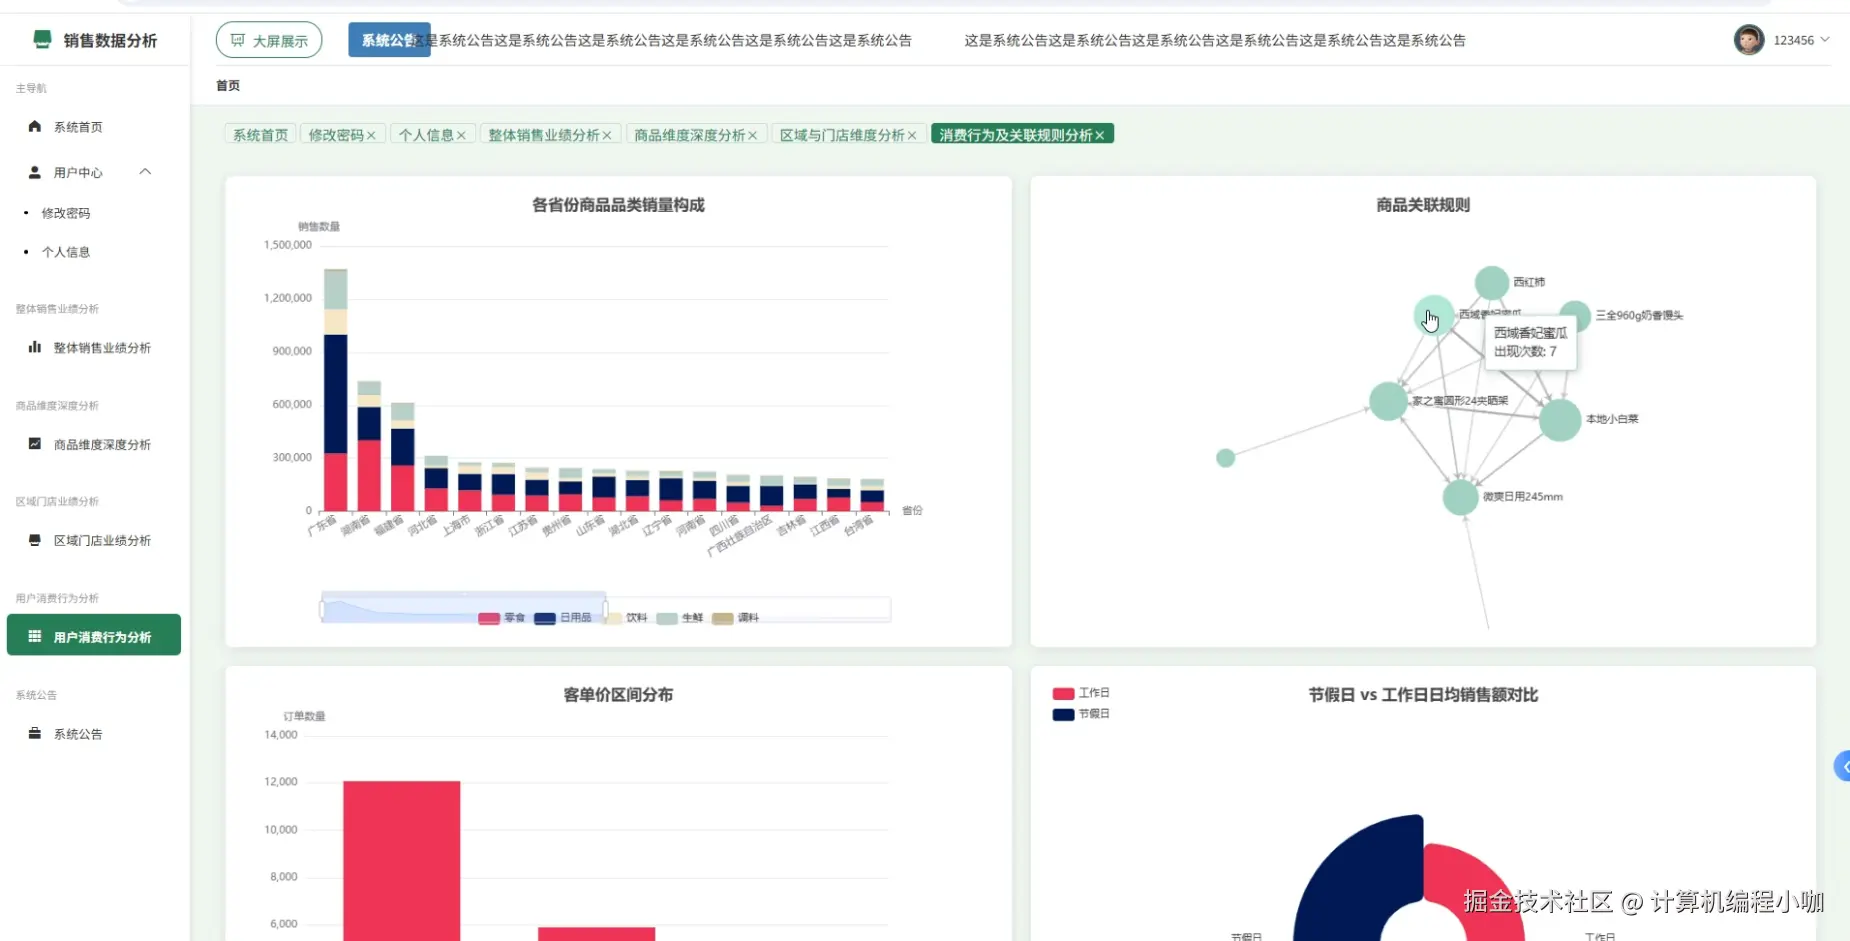1850x941 pixels.
Task: Switch to the 个人信息 tab
Action: [x=426, y=135]
